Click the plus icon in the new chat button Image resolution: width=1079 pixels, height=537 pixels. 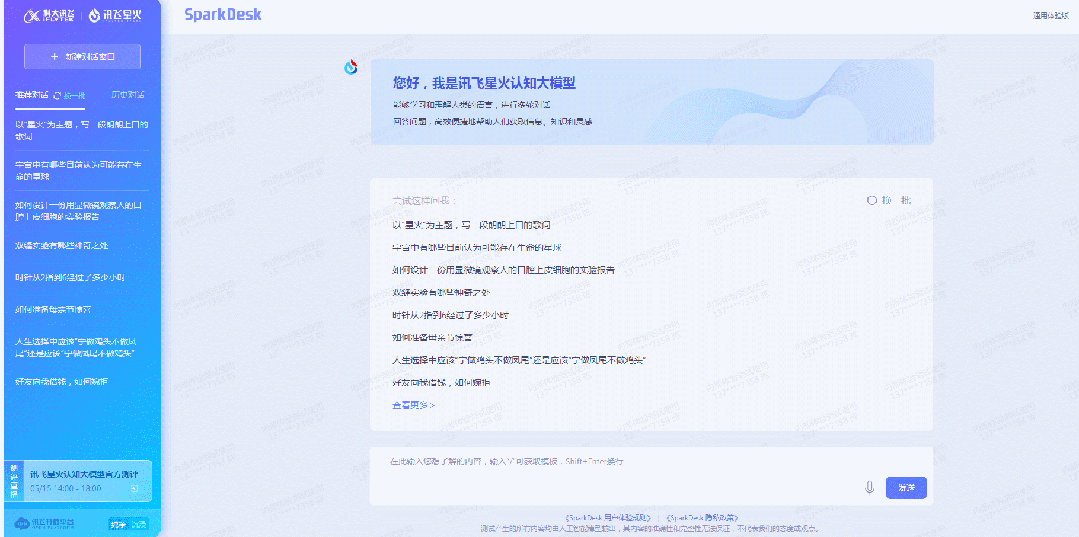point(54,57)
